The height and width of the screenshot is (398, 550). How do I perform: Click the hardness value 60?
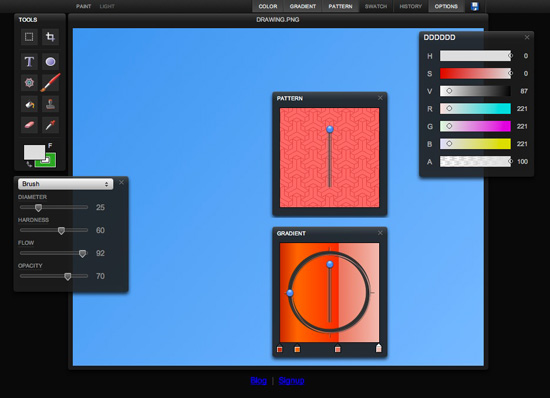pyautogui.click(x=100, y=230)
